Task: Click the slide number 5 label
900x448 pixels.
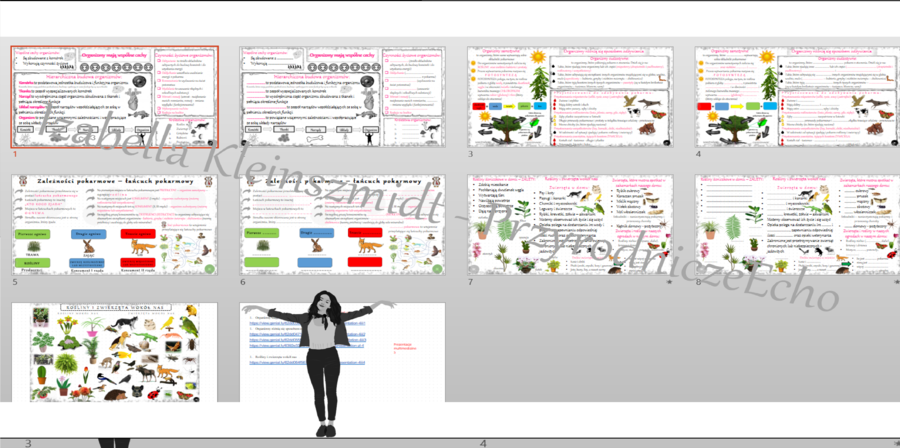Action: tap(14, 282)
